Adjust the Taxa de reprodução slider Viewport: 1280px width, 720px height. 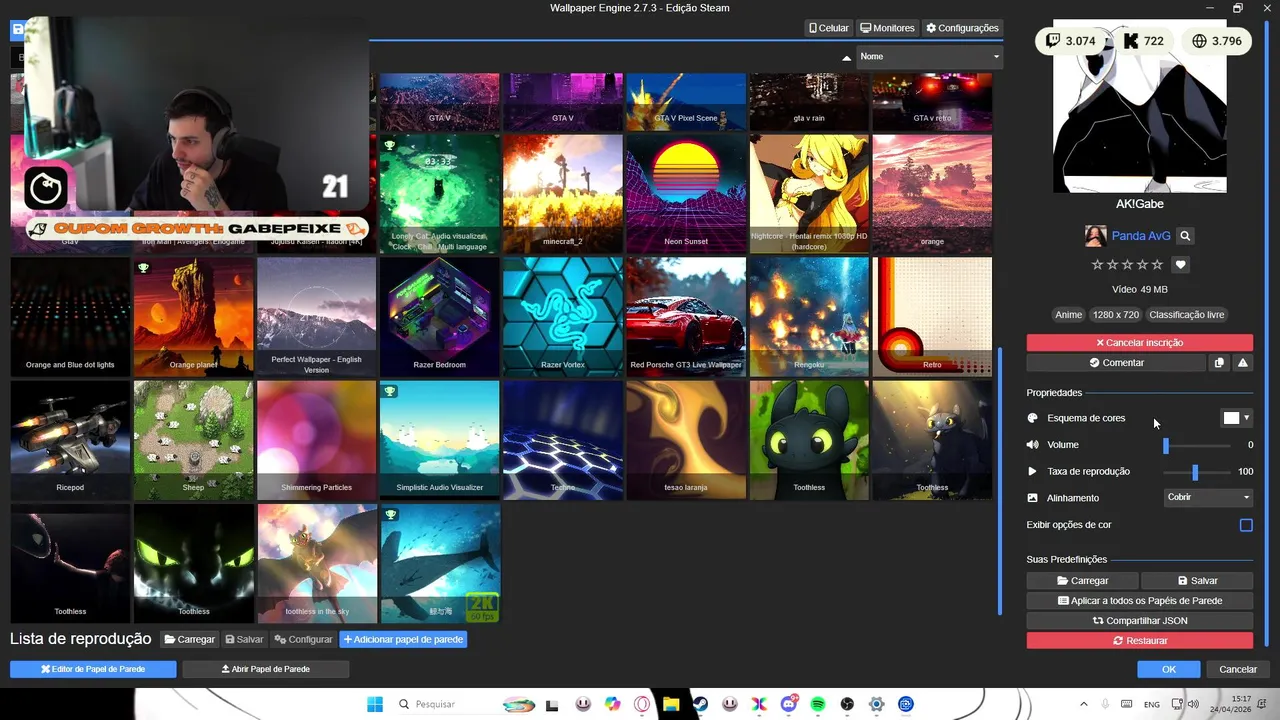tap(1197, 472)
